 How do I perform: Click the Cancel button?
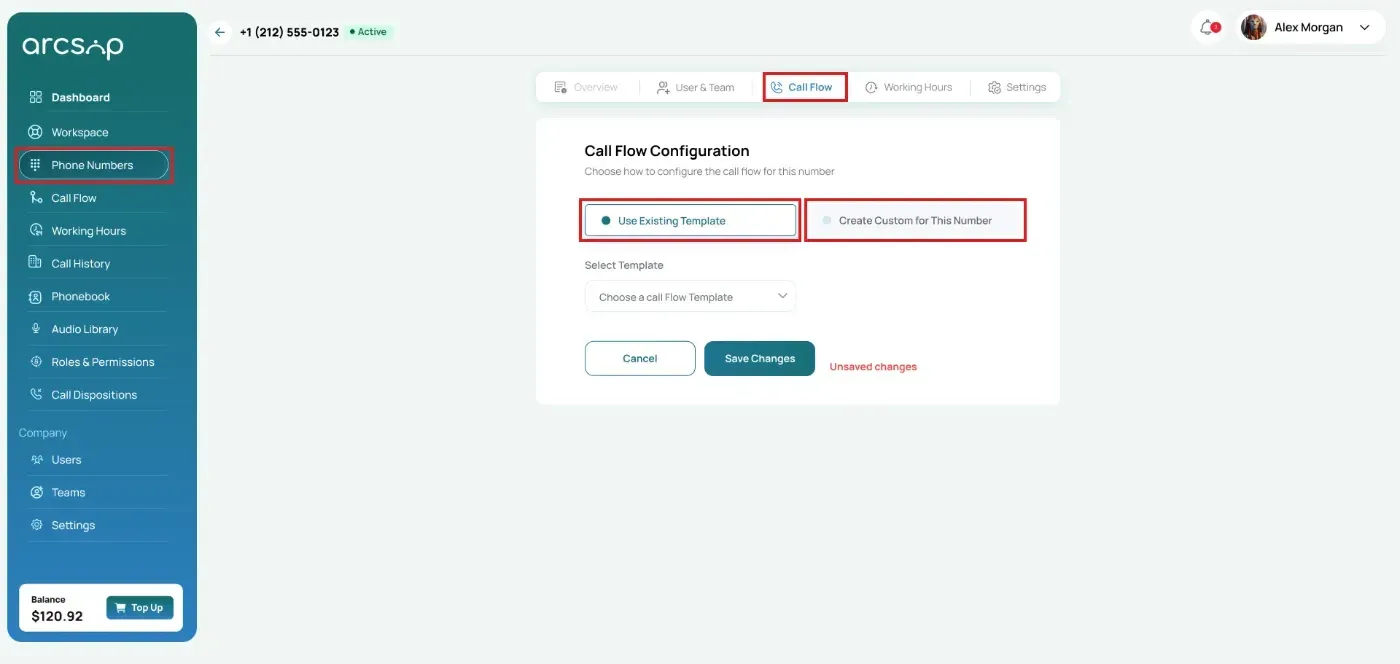point(640,358)
